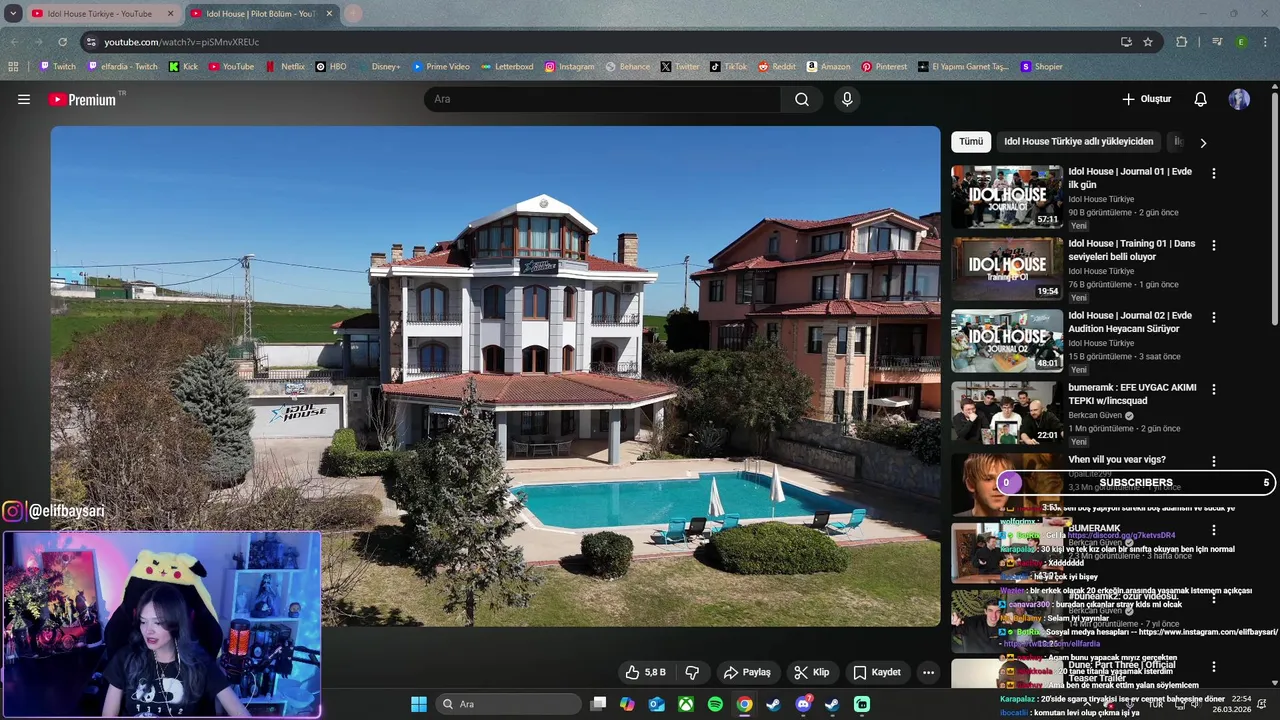Focus the YouTube Ara search field
1280x720 pixels.
[x=602, y=99]
